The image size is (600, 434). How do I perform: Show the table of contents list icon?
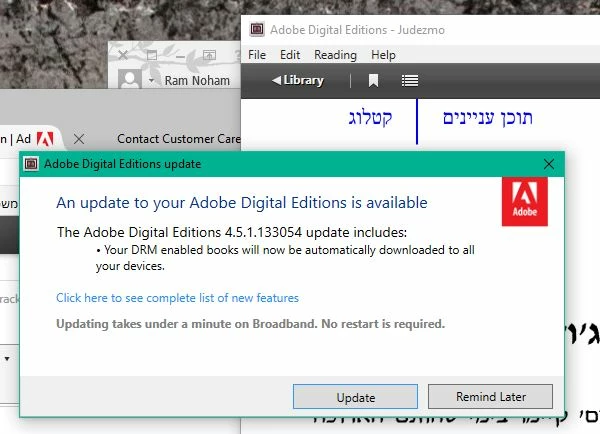pyautogui.click(x=410, y=81)
